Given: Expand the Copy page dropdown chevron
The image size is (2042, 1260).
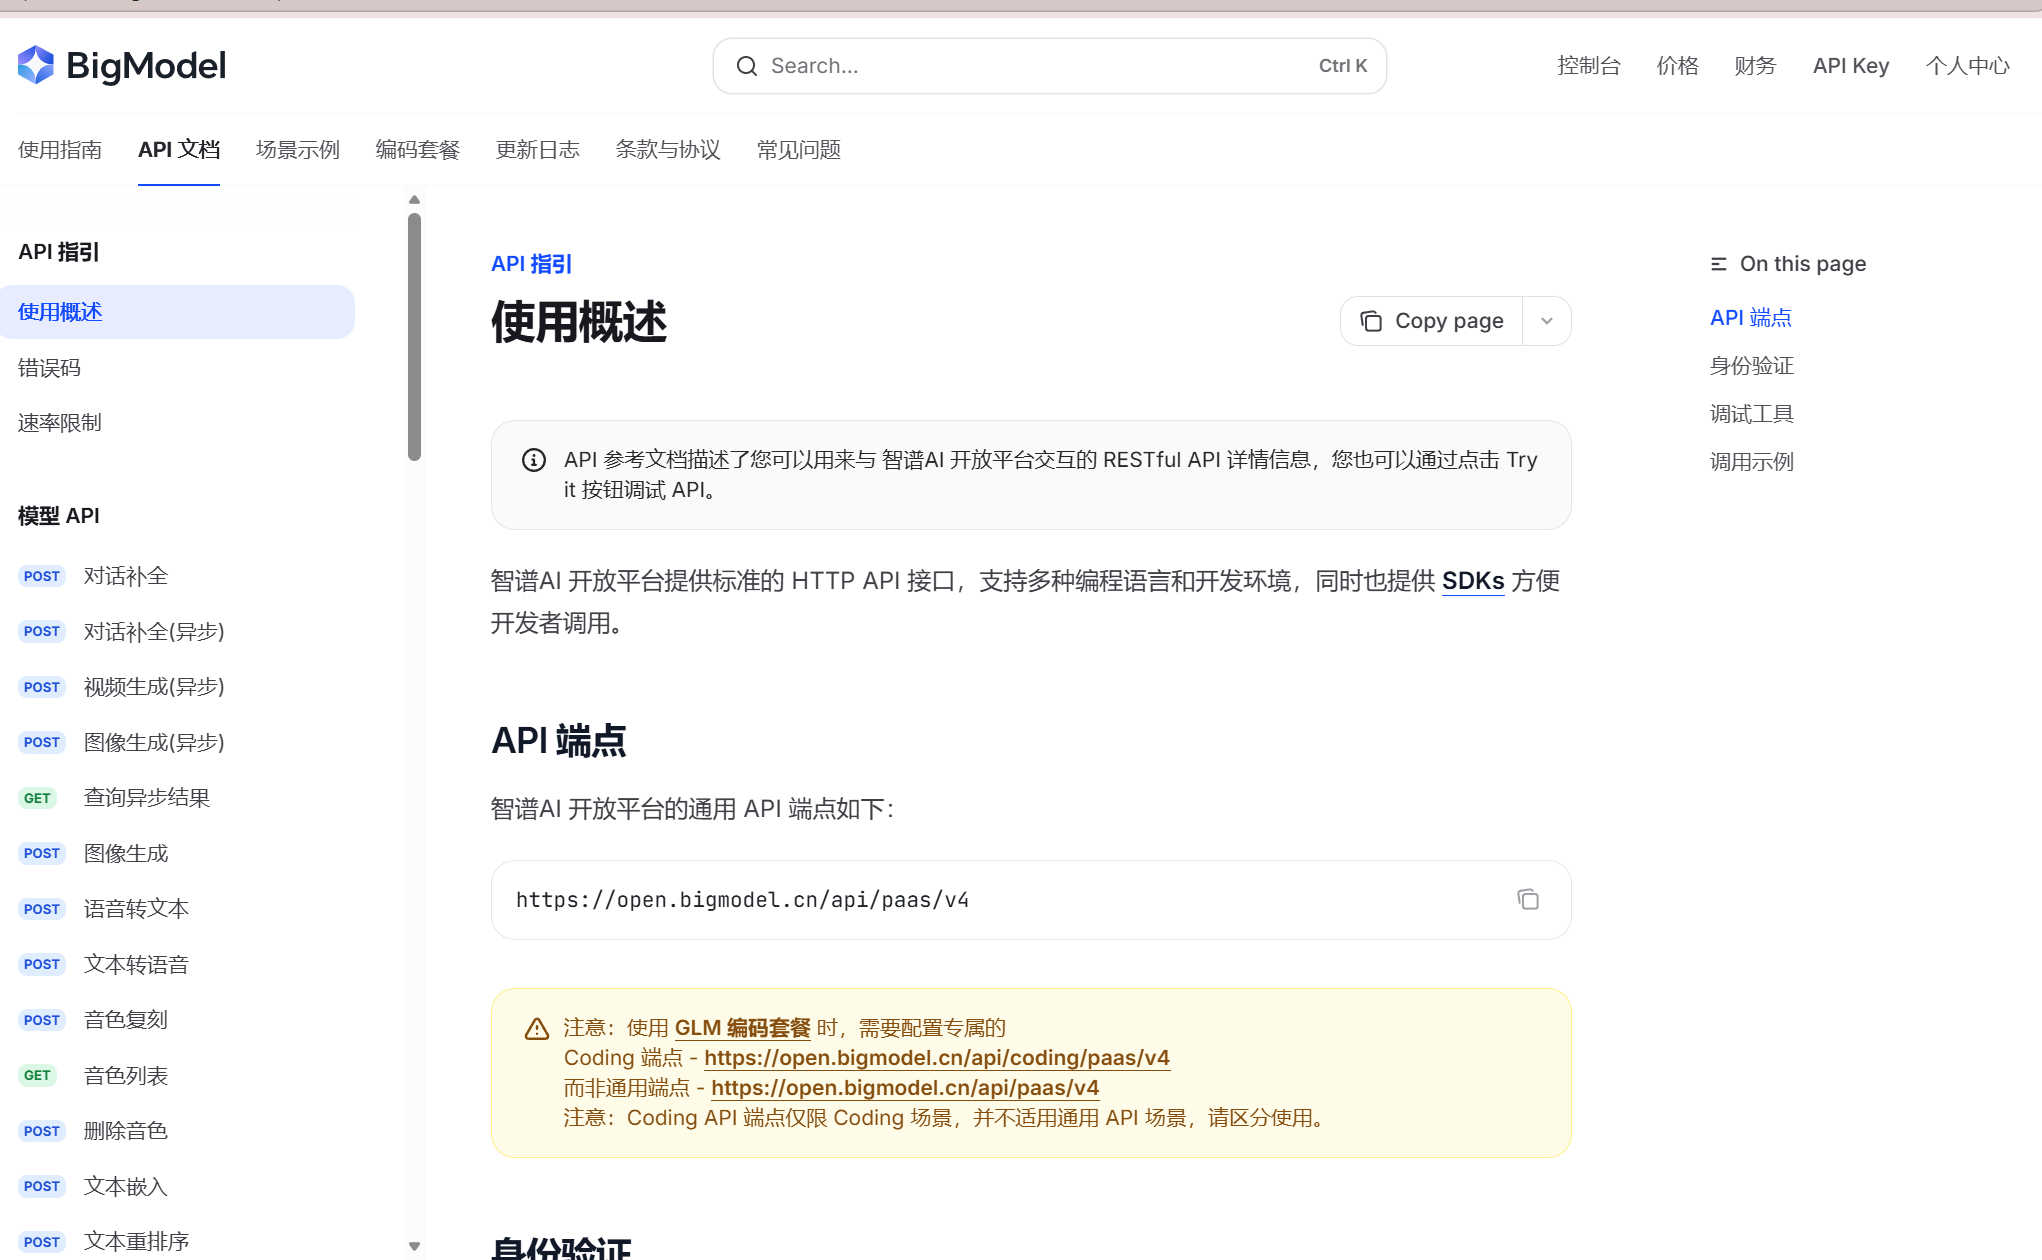Looking at the screenshot, I should tap(1546, 321).
